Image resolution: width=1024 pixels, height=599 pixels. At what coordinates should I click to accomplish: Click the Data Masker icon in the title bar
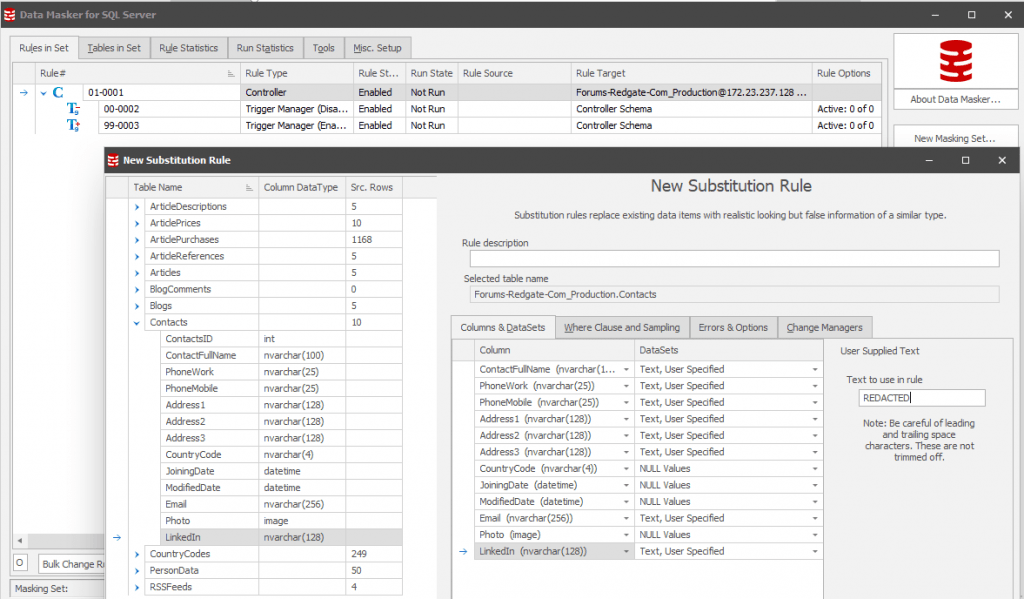click(12, 14)
